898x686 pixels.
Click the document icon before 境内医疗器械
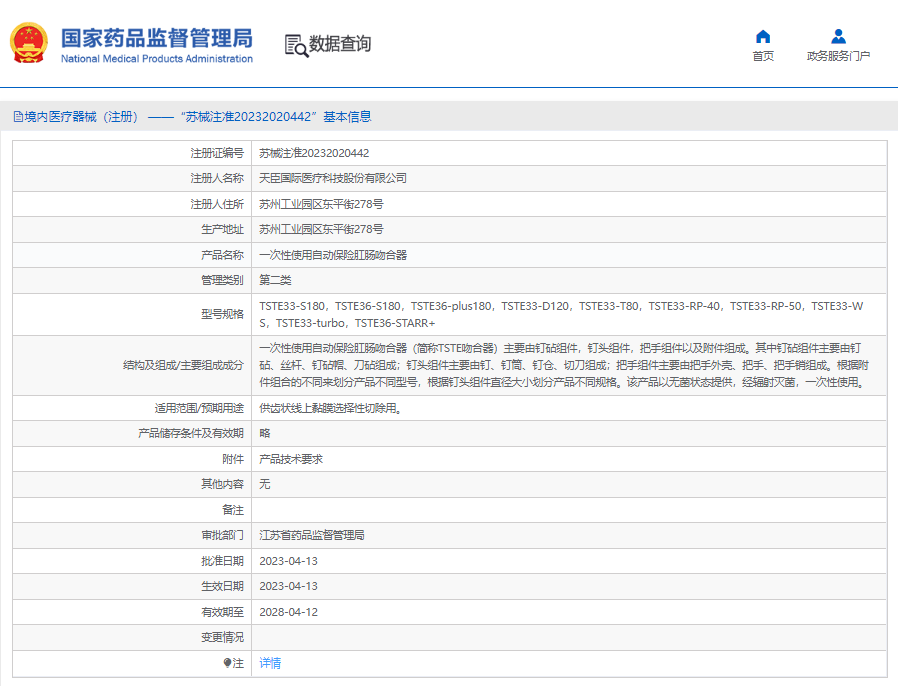[x=18, y=117]
